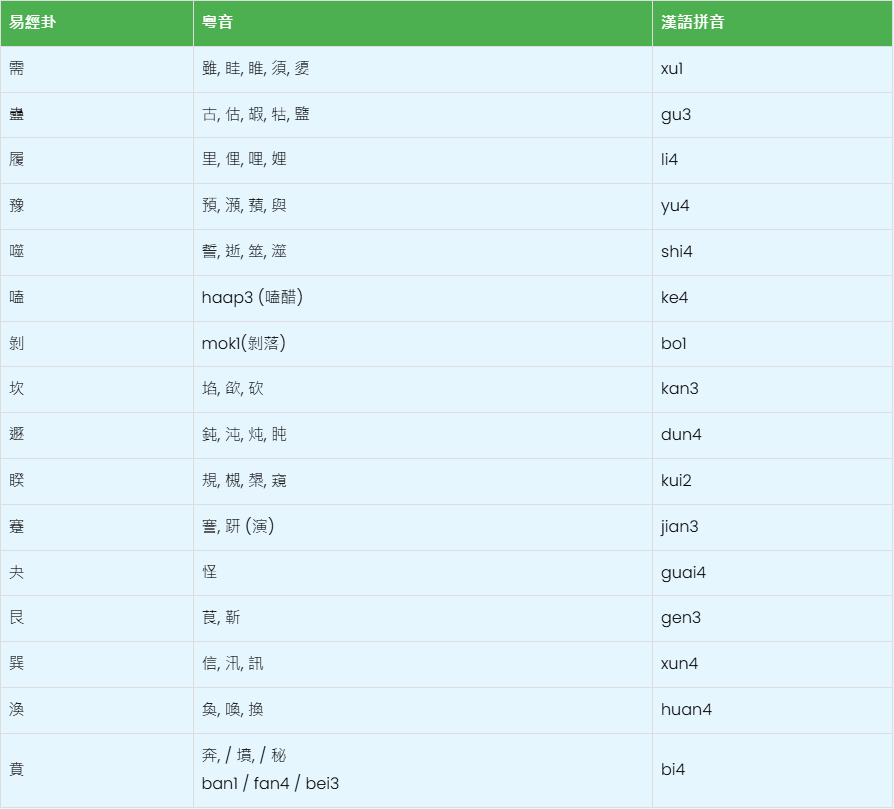This screenshot has width=894, height=809.
Task: Select the gen3 pinyin cell
Action: click(773, 619)
